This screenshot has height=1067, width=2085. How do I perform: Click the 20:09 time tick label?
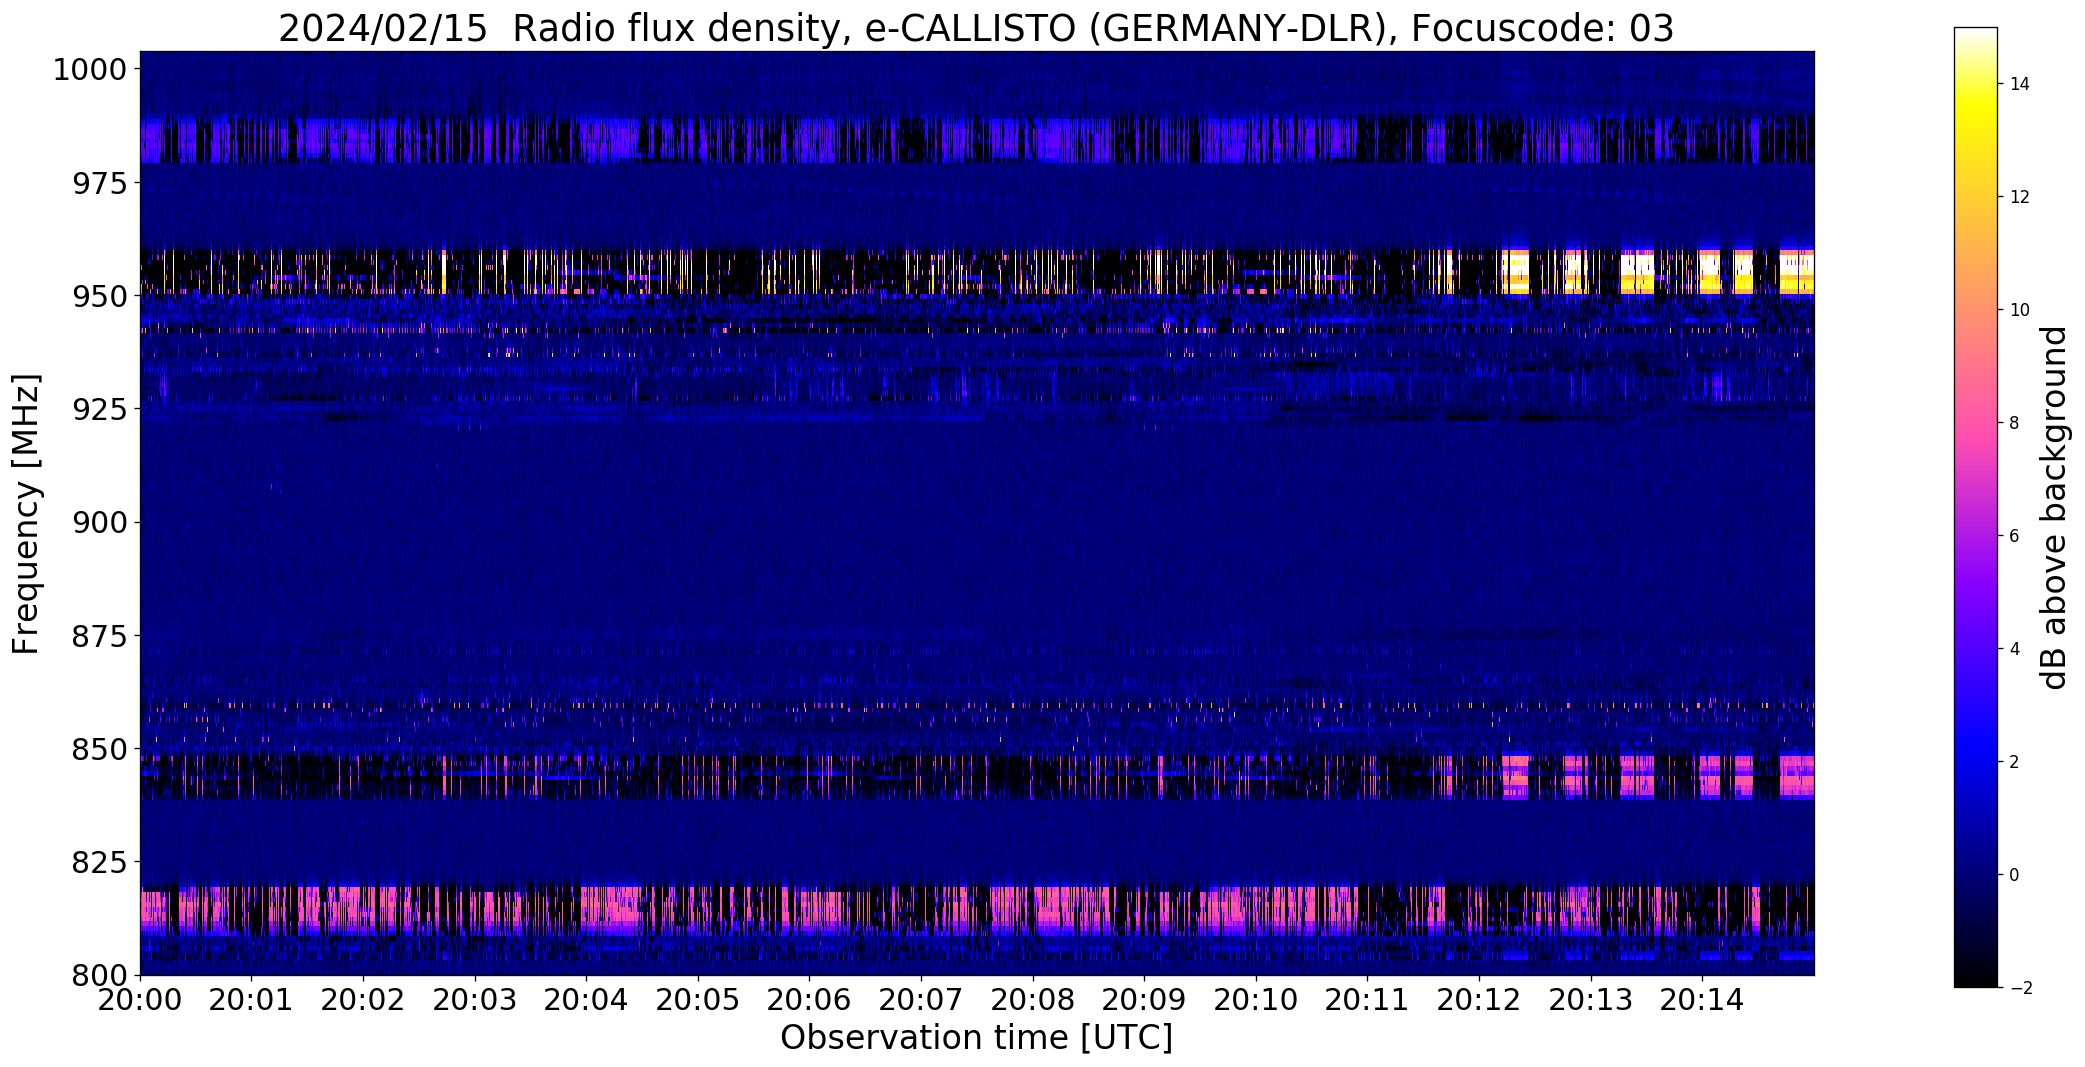(x=1144, y=999)
